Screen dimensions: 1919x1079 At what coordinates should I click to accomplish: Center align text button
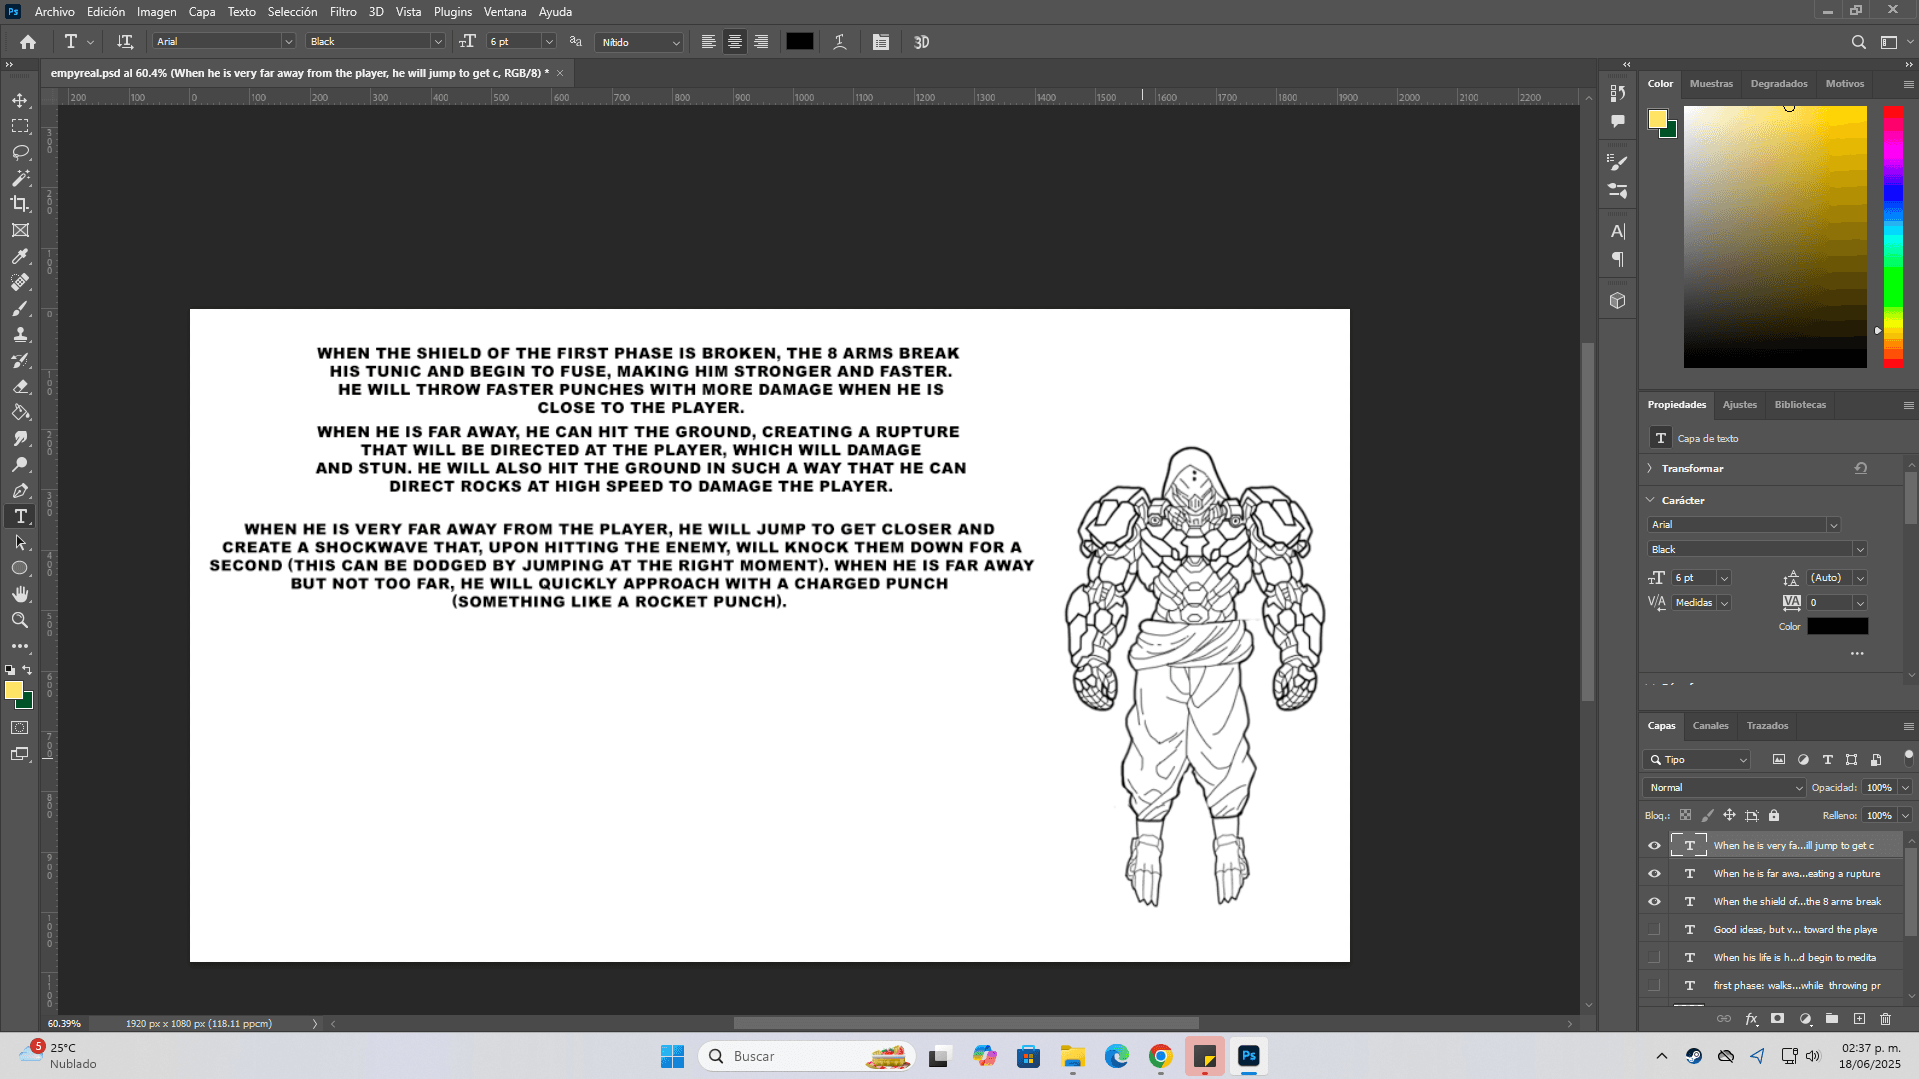[x=735, y=42]
